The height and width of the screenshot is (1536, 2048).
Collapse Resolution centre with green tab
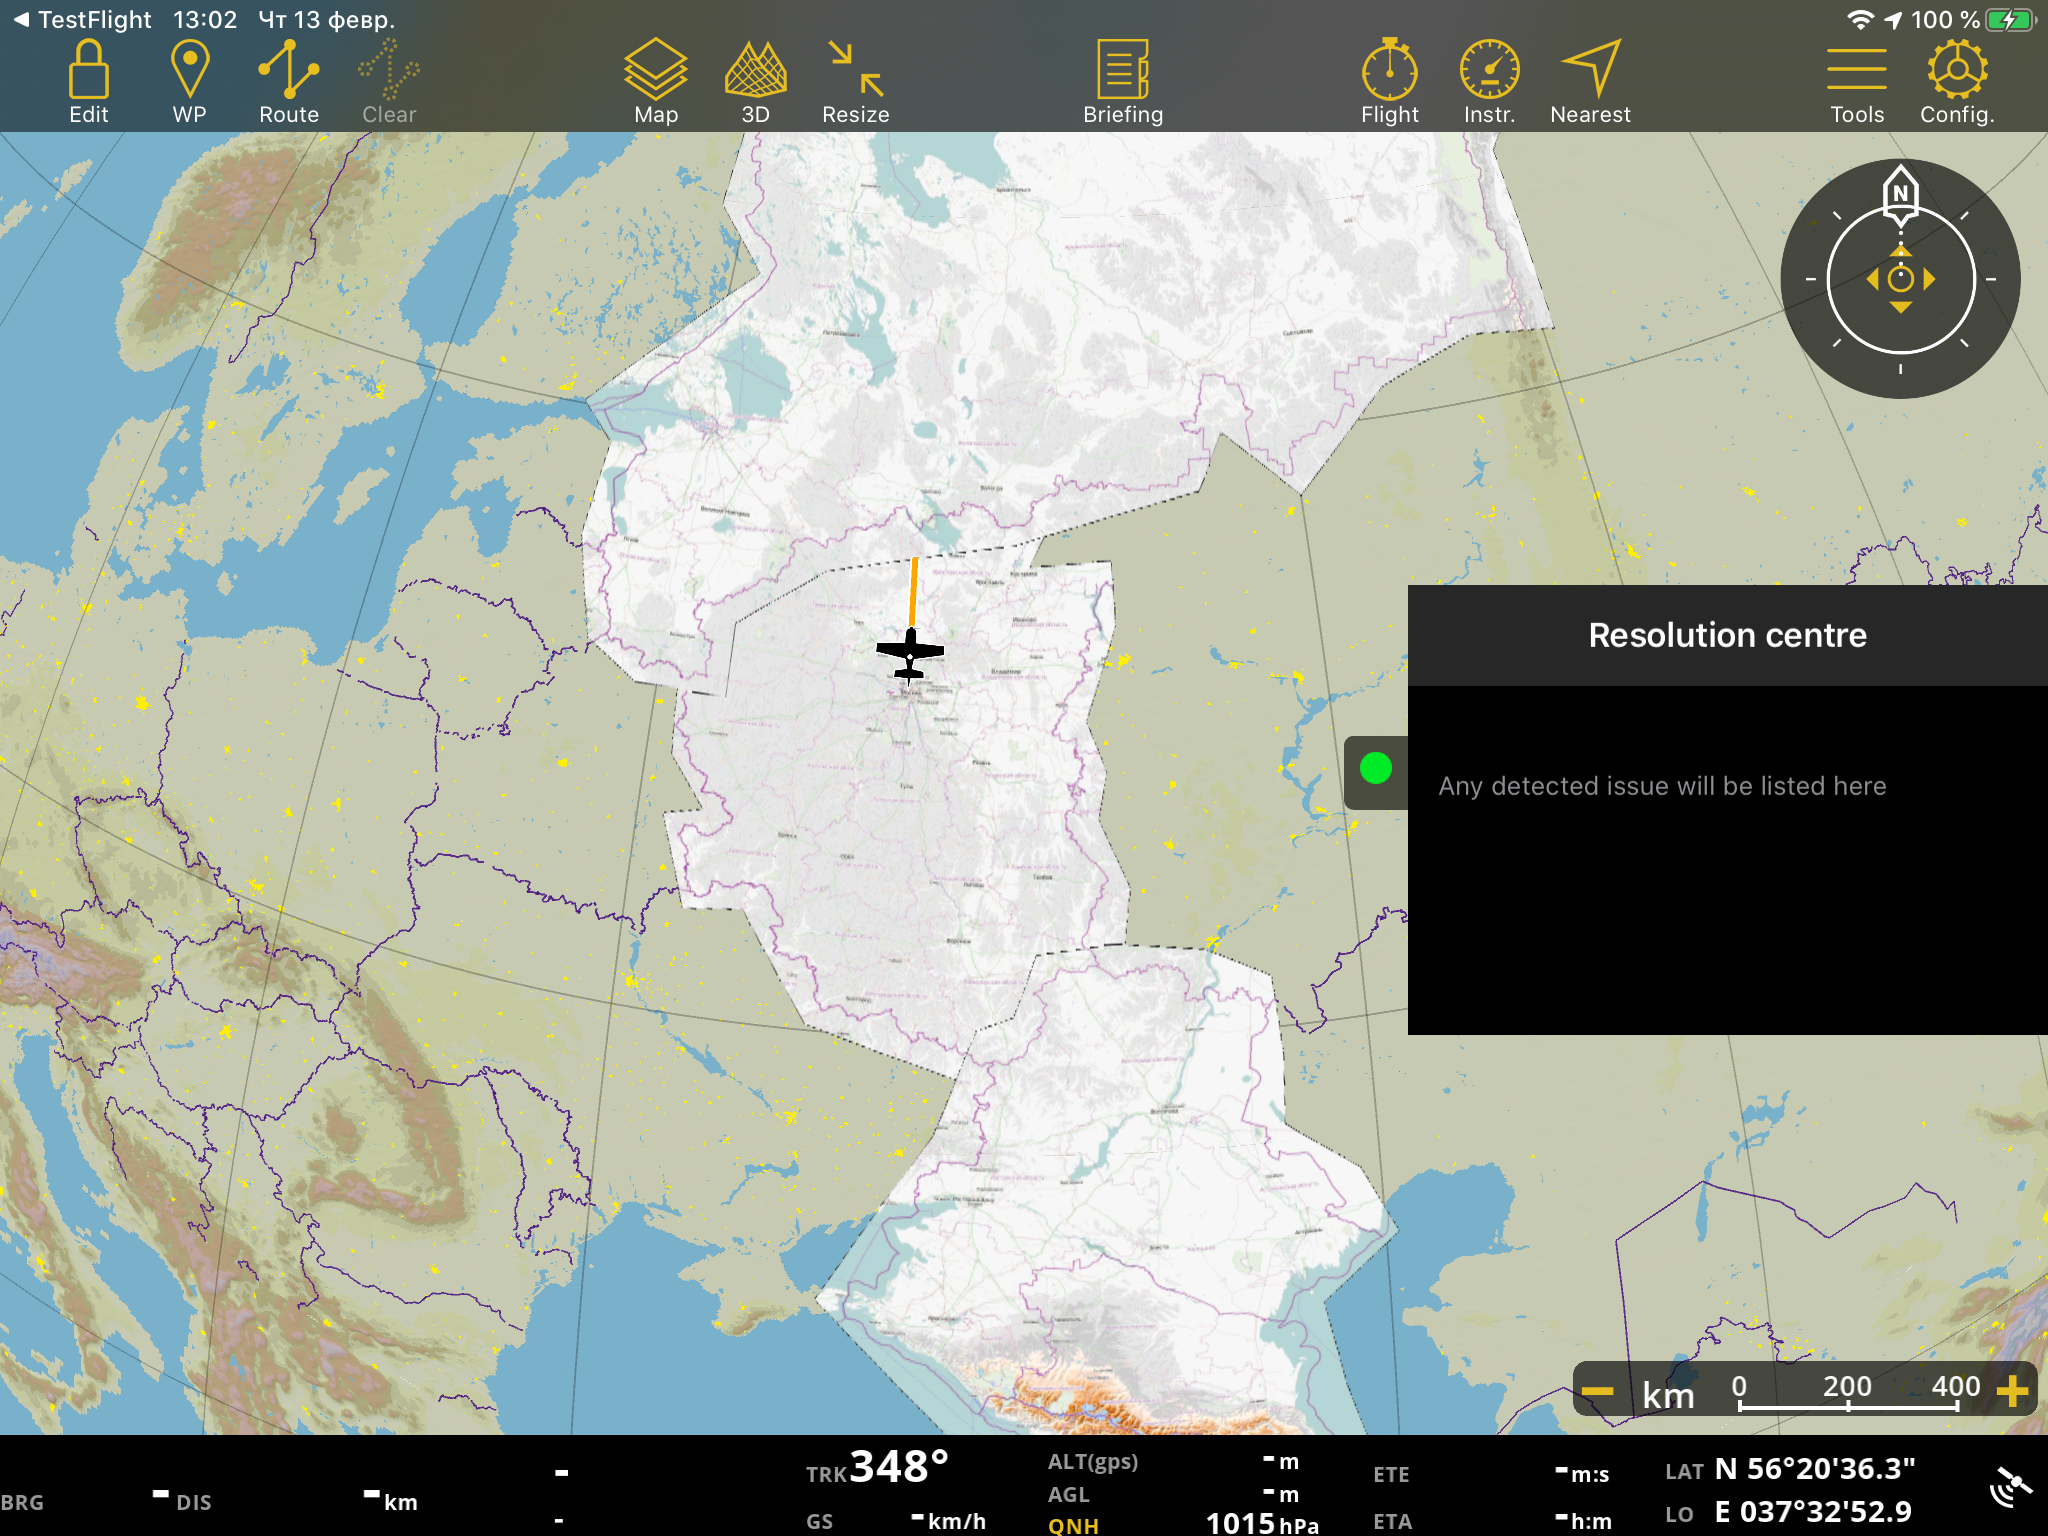point(1376,768)
